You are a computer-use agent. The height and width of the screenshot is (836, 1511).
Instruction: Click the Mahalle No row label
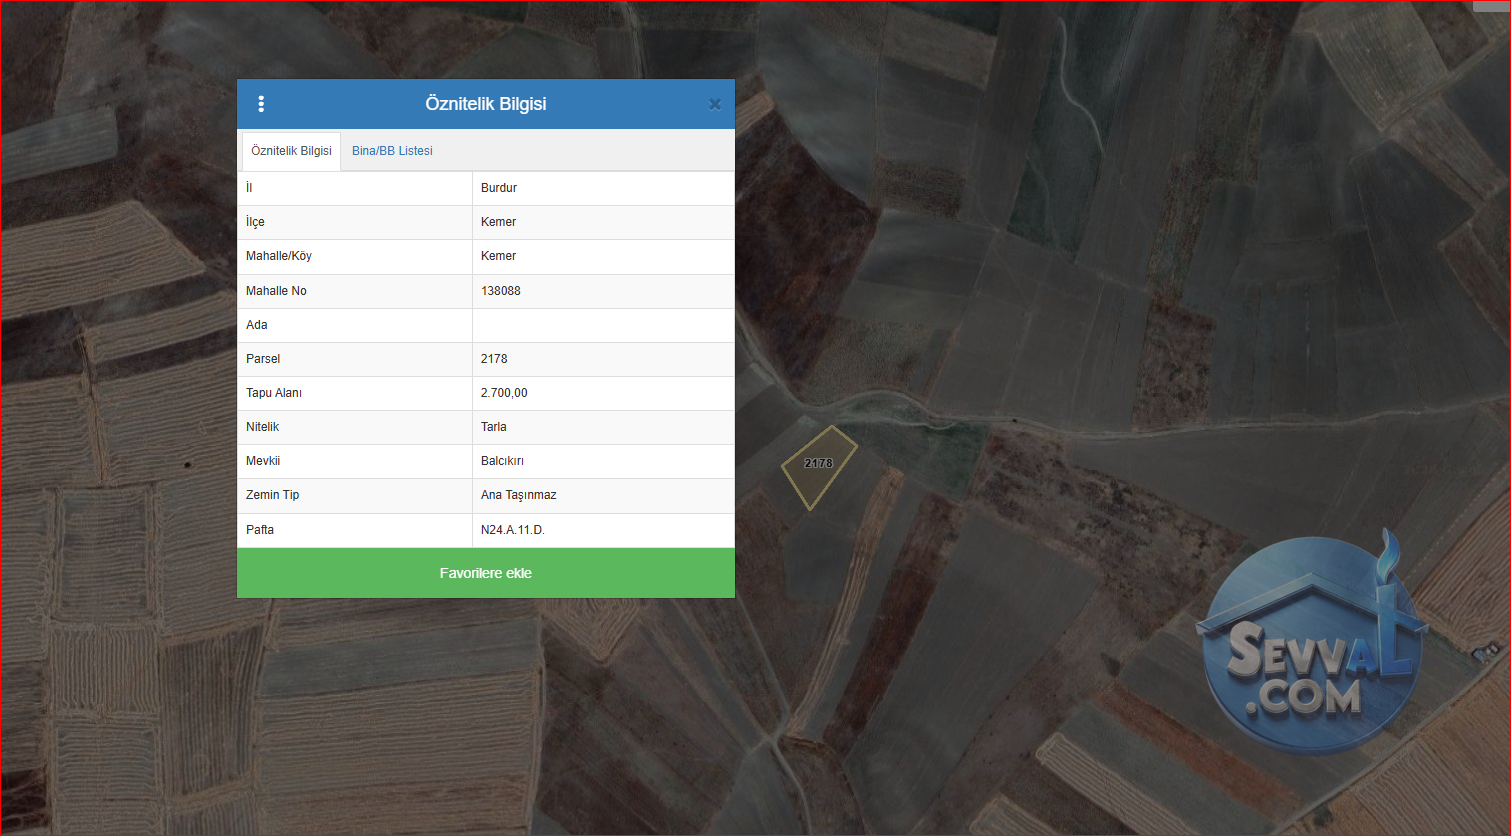276,291
